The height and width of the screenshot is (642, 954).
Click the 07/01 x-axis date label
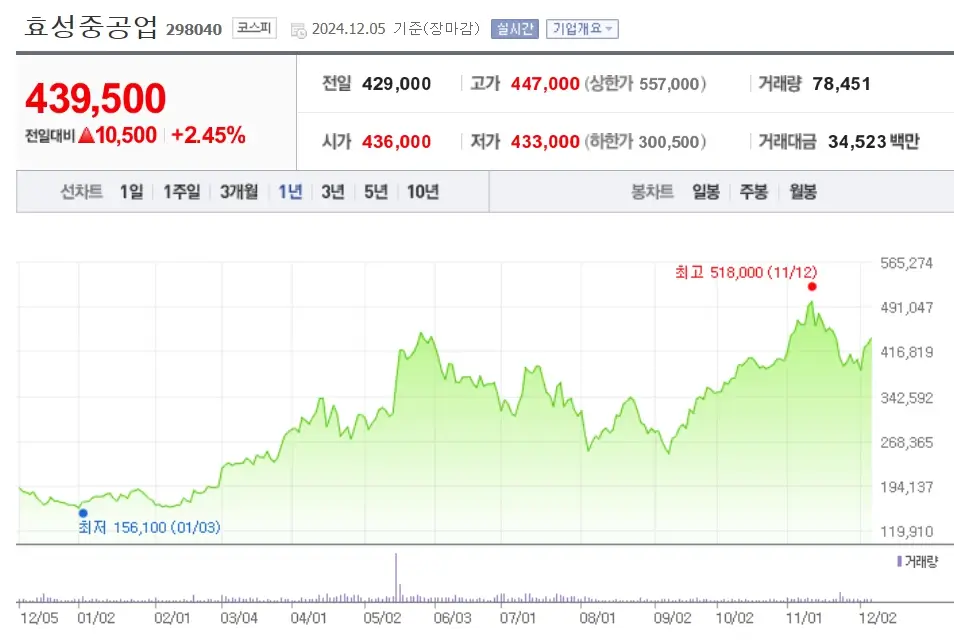(517, 618)
